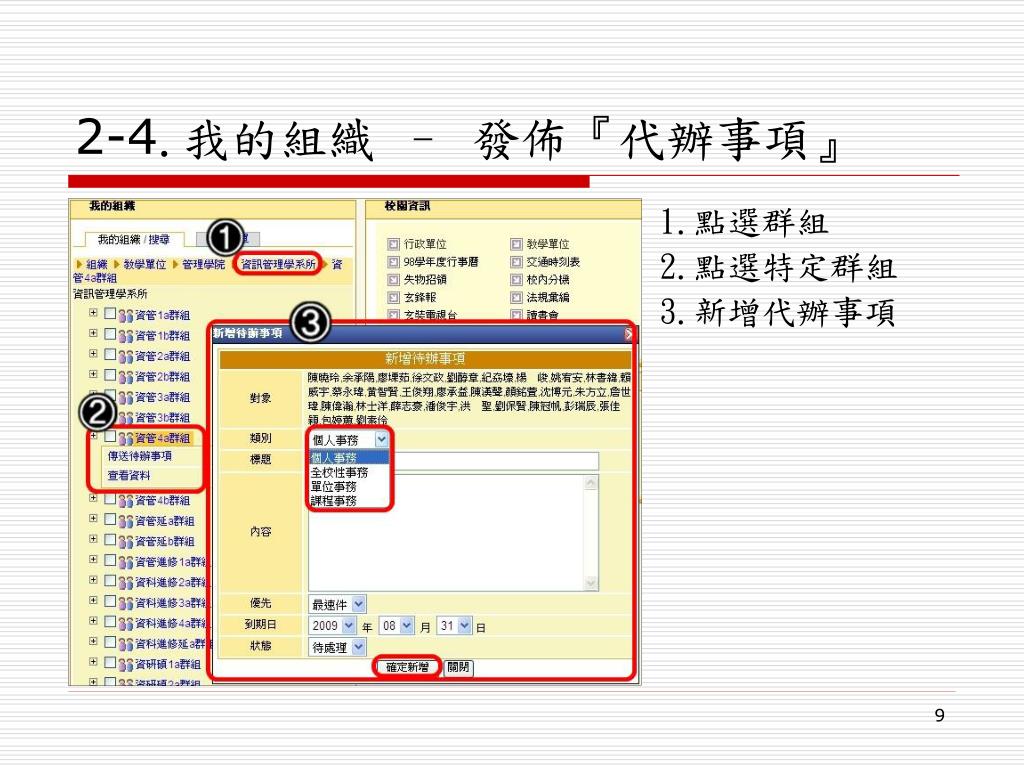The height and width of the screenshot is (768, 1024).
Task: Open the 教學單位 breadcrumb link
Action: [x=144, y=264]
